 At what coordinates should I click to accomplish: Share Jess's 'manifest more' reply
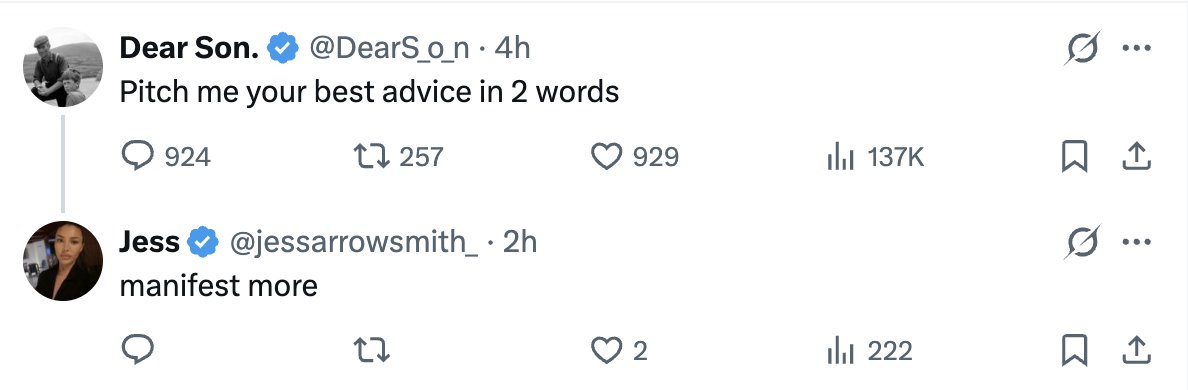[1136, 350]
